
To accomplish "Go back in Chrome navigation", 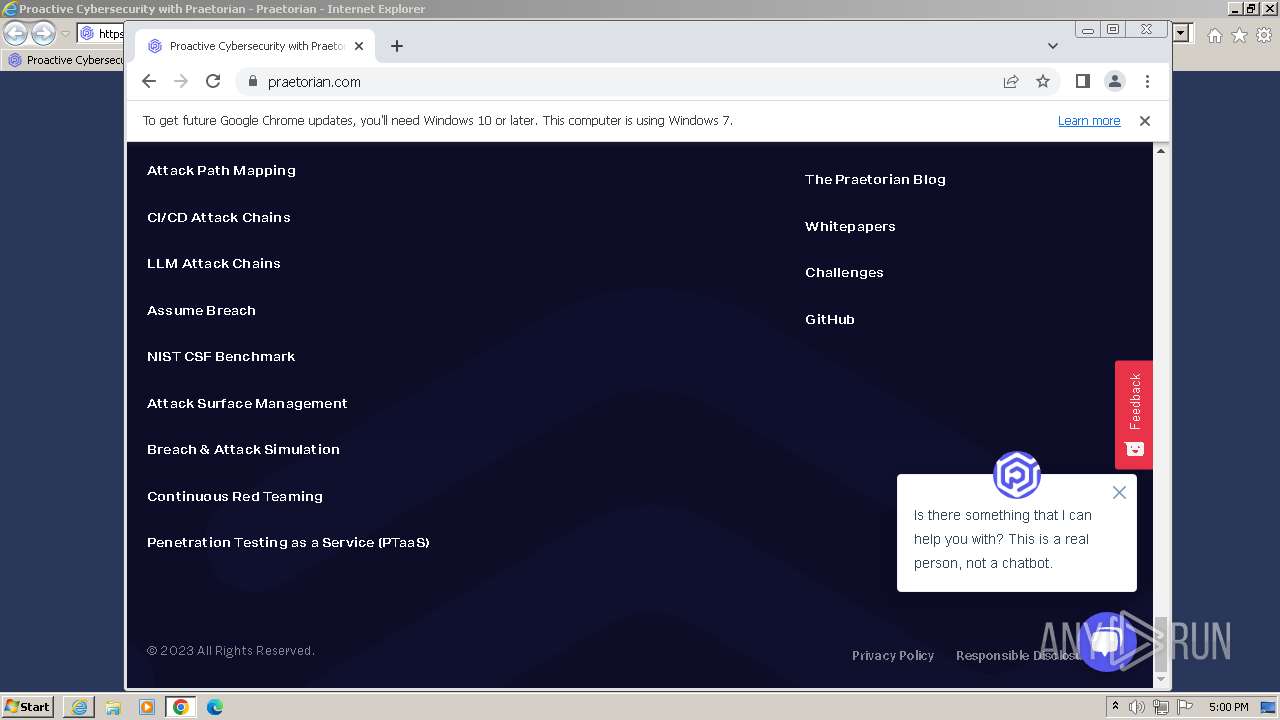I will 149,82.
